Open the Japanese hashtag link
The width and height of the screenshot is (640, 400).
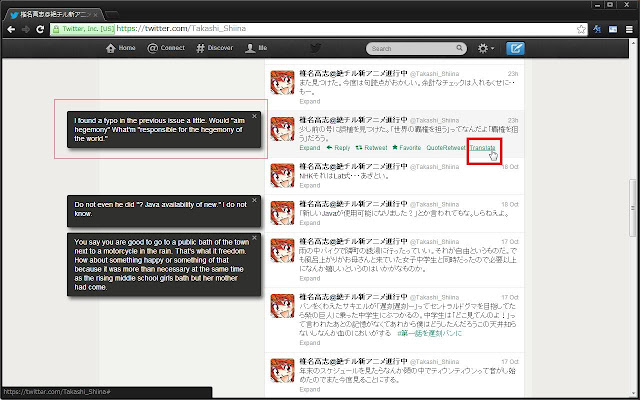point(429,333)
